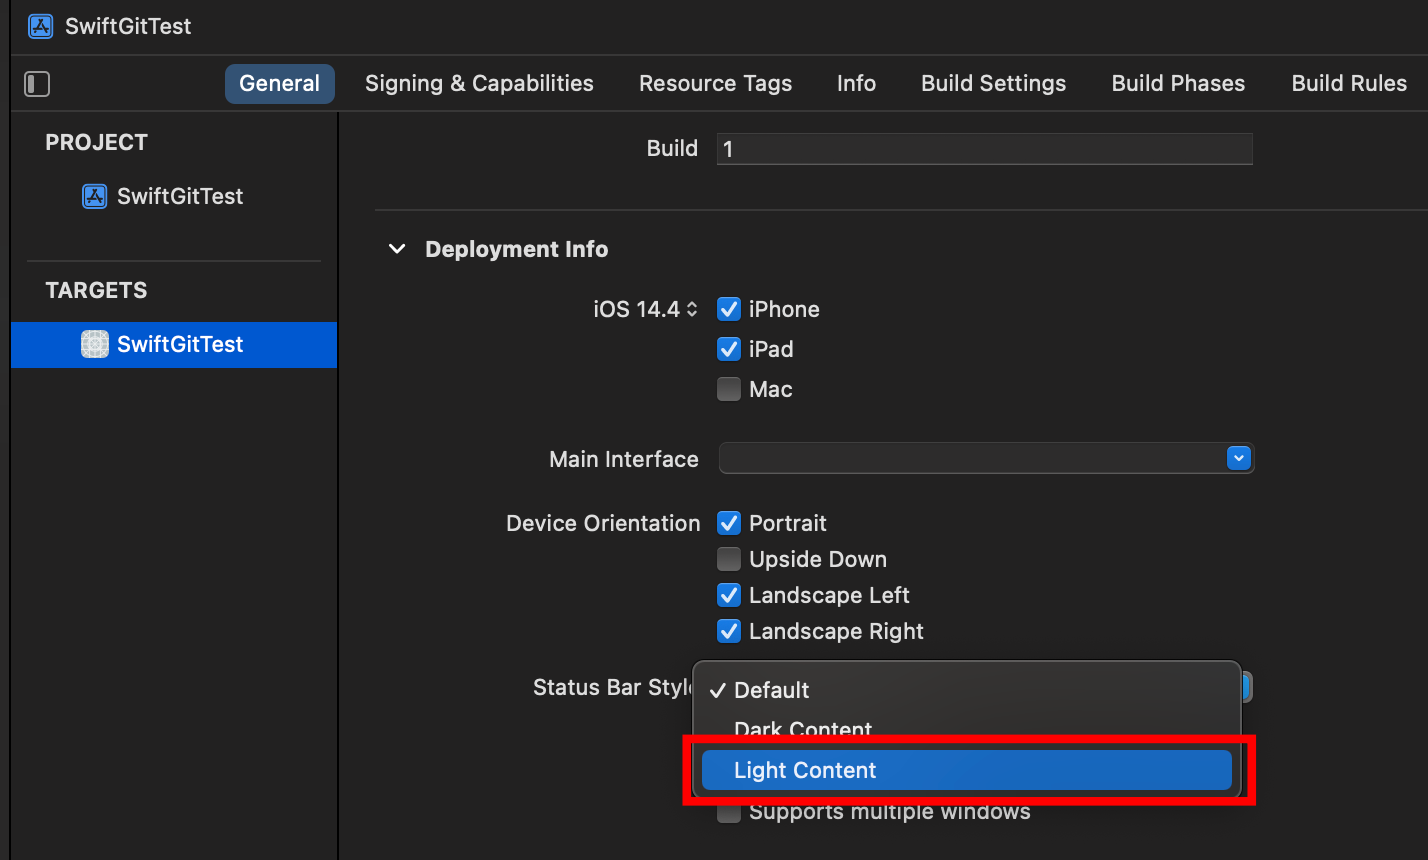This screenshot has width=1428, height=860.
Task: Click the Main Interface label
Action: (x=624, y=460)
